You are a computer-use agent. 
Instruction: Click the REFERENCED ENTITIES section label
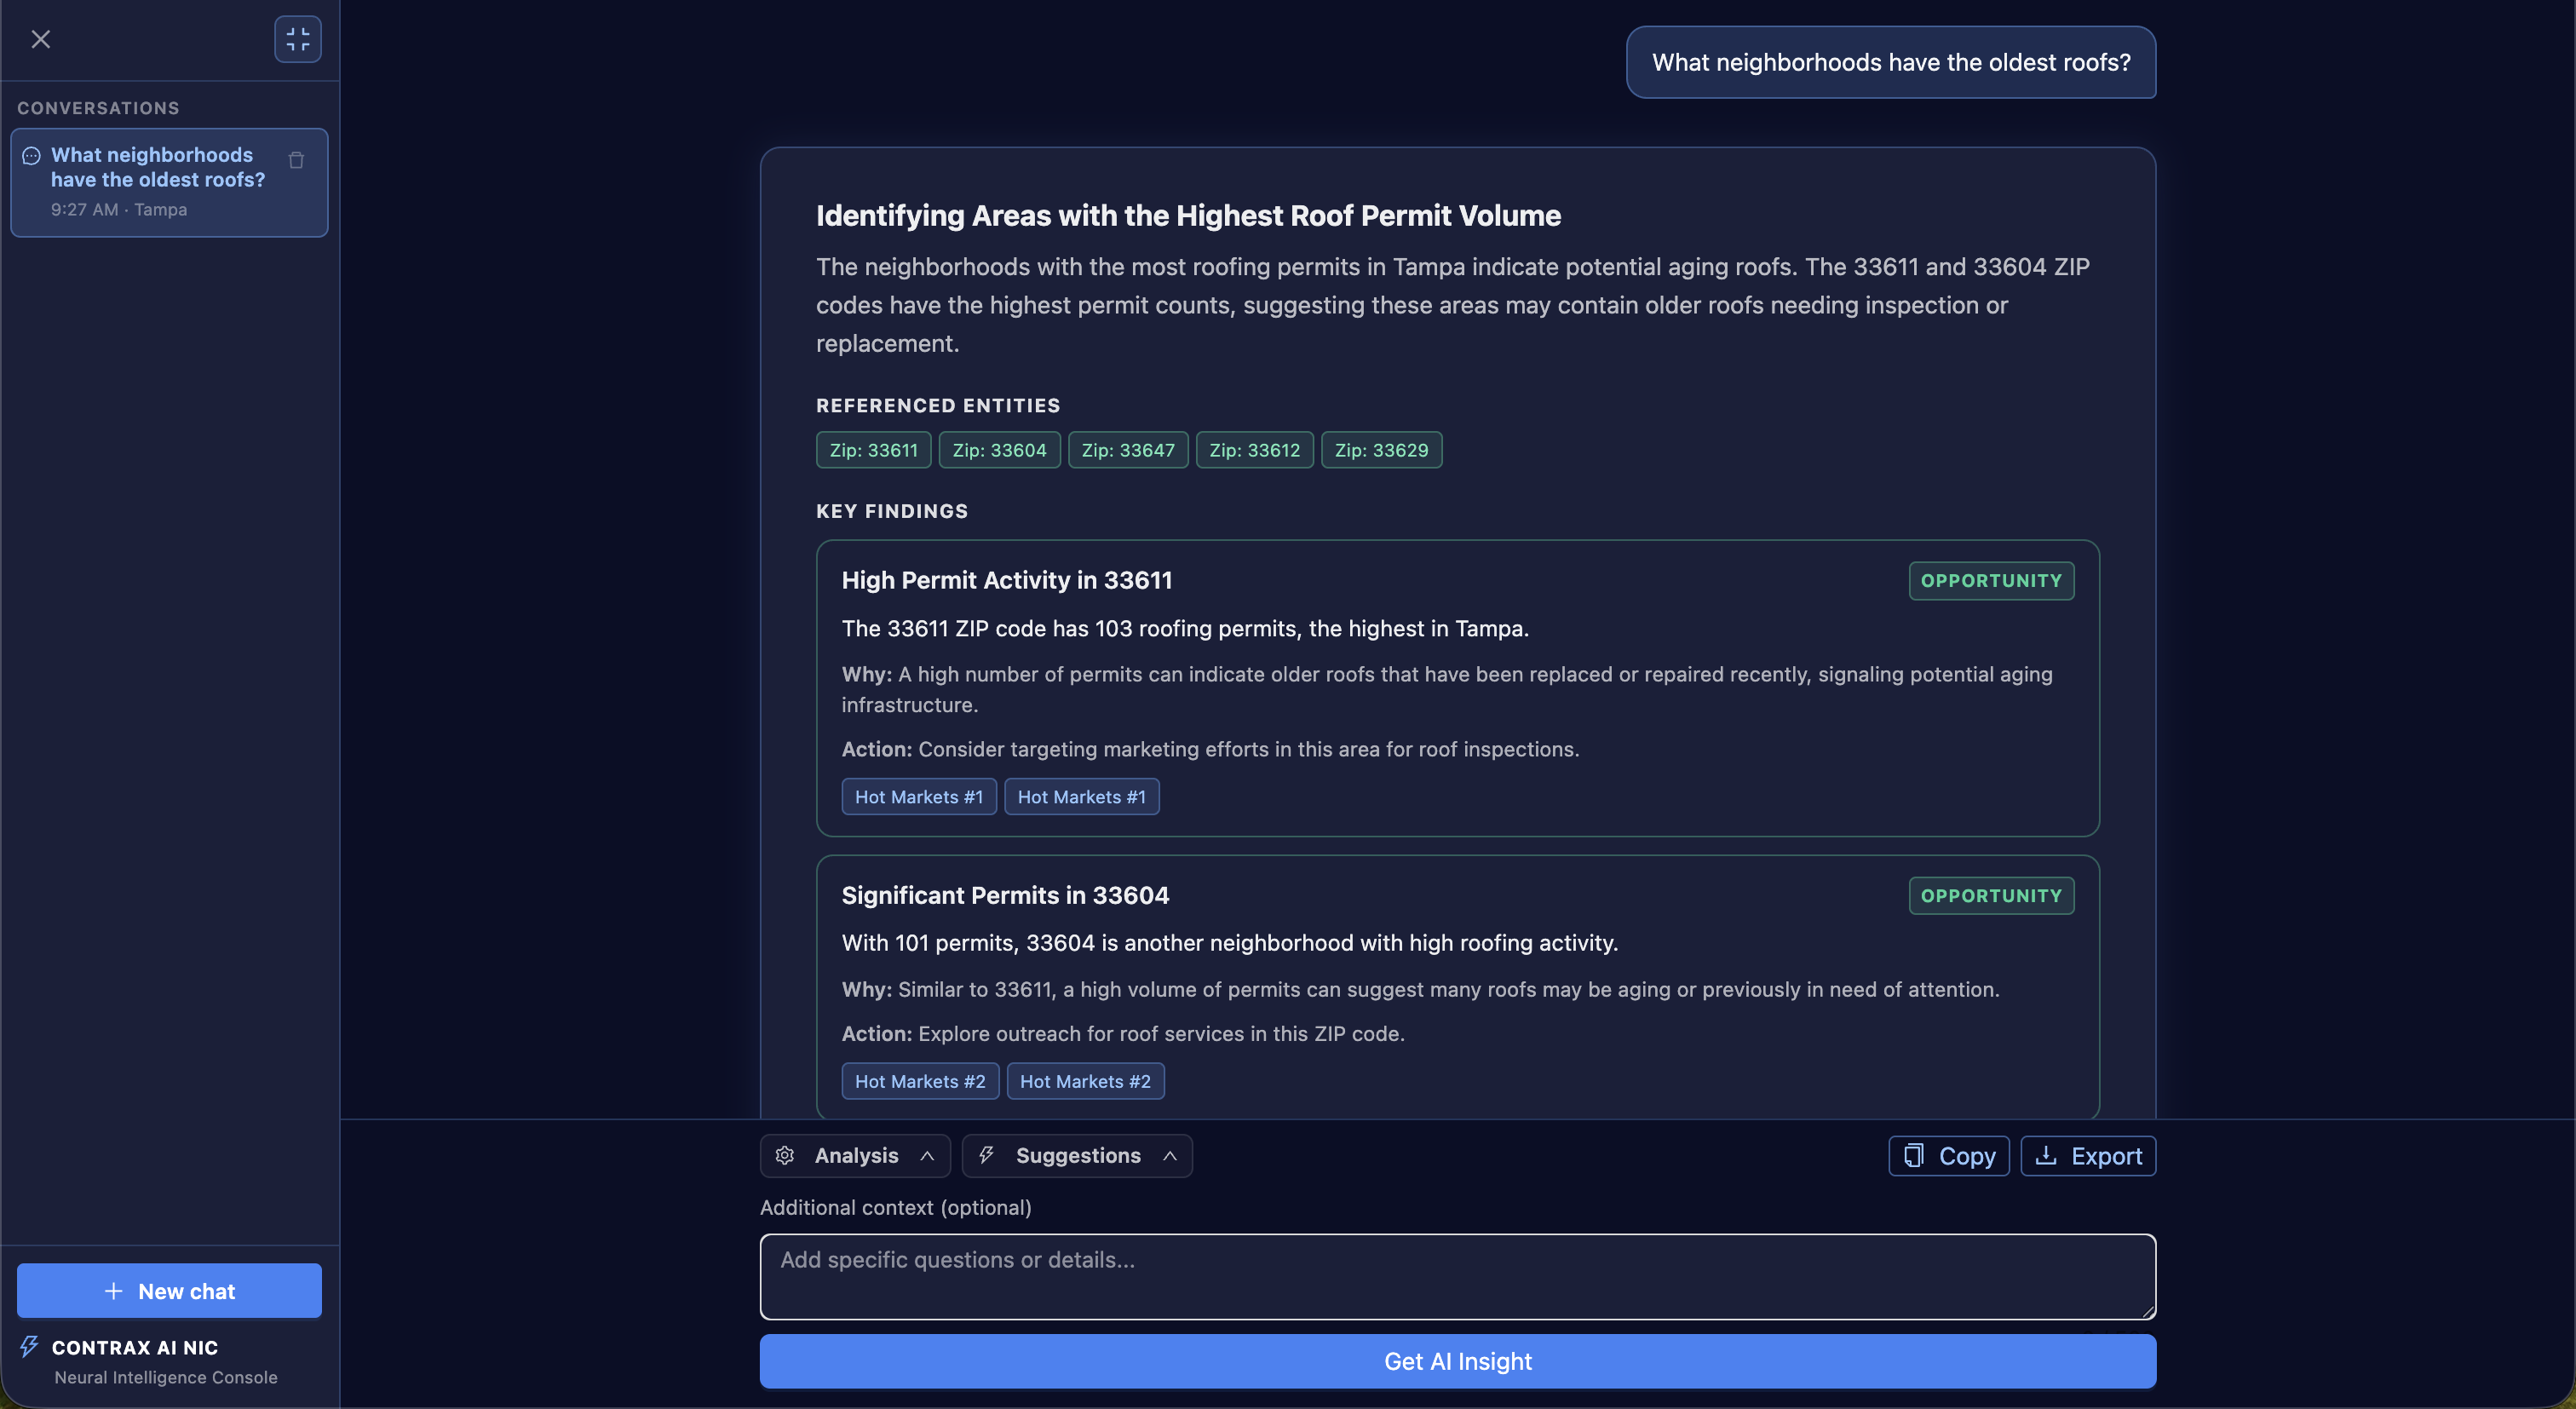point(937,405)
